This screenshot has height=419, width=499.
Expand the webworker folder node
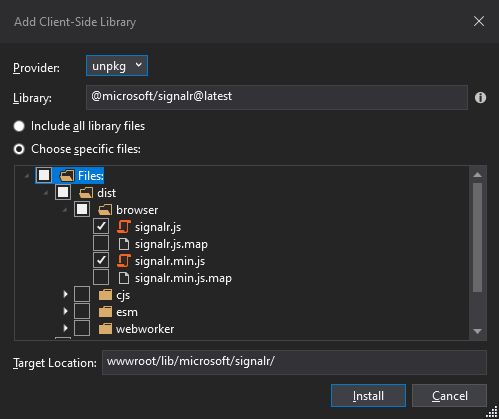tap(65, 328)
